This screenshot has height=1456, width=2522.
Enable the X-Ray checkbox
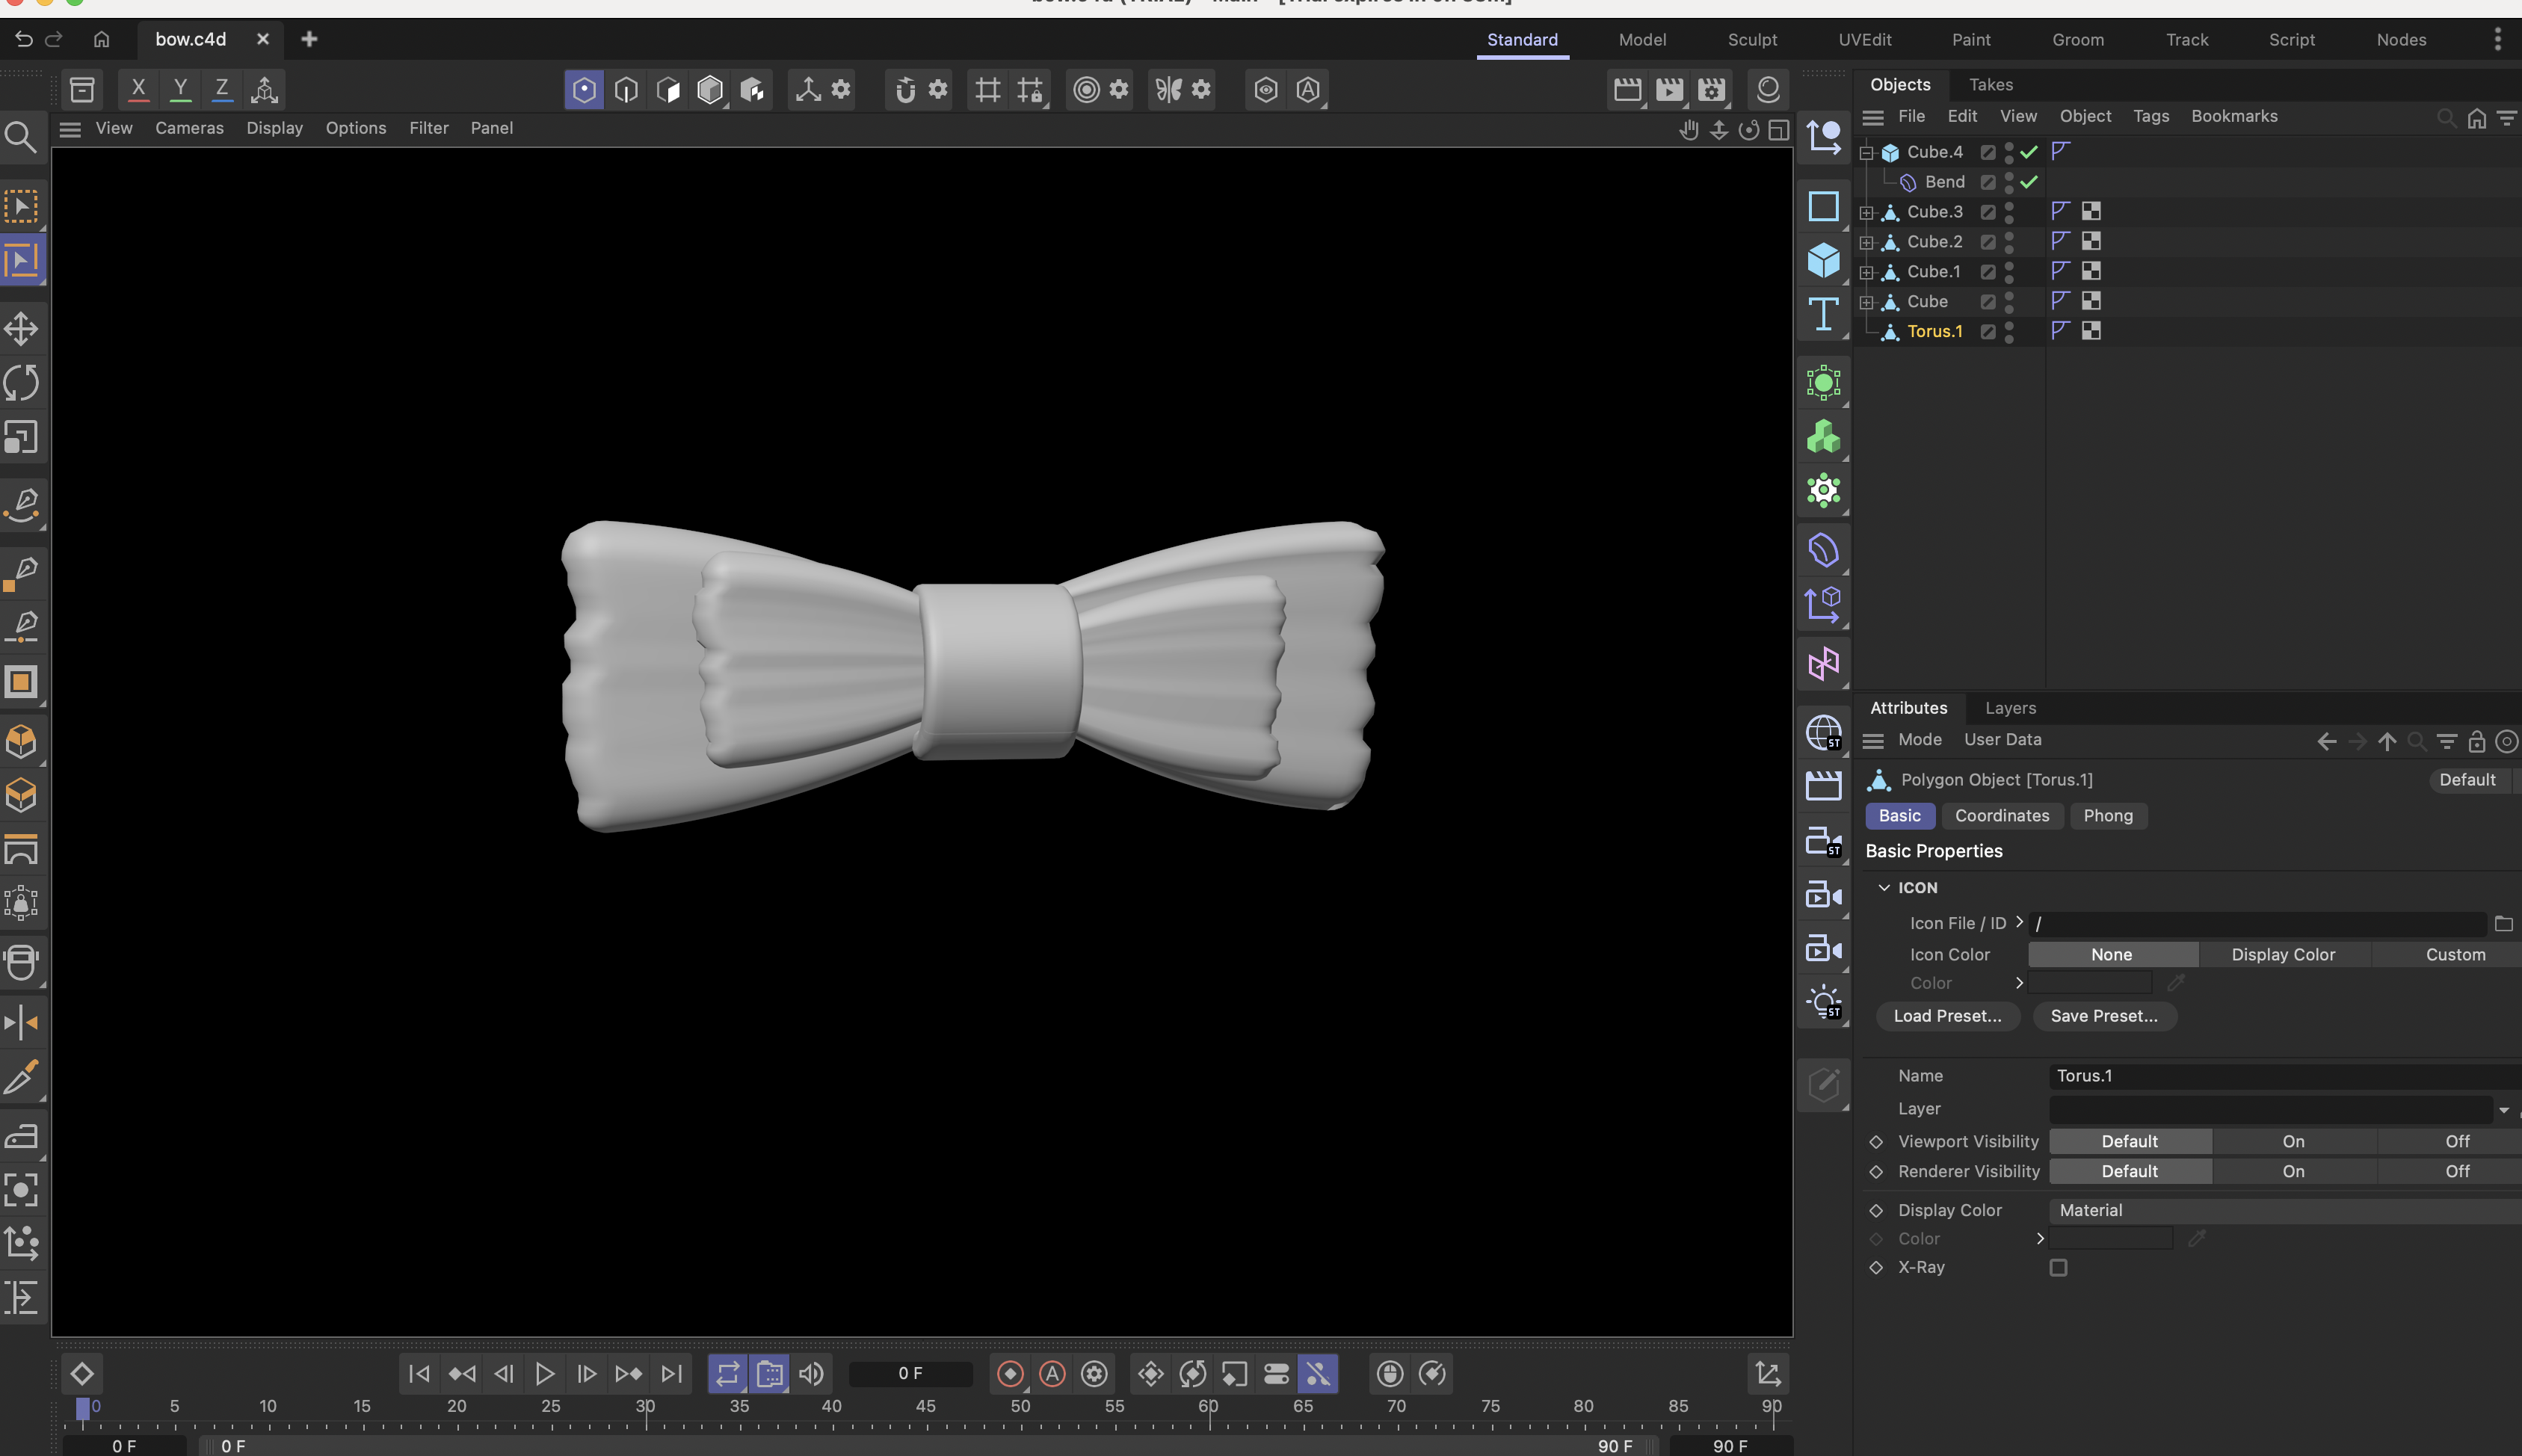2058,1267
